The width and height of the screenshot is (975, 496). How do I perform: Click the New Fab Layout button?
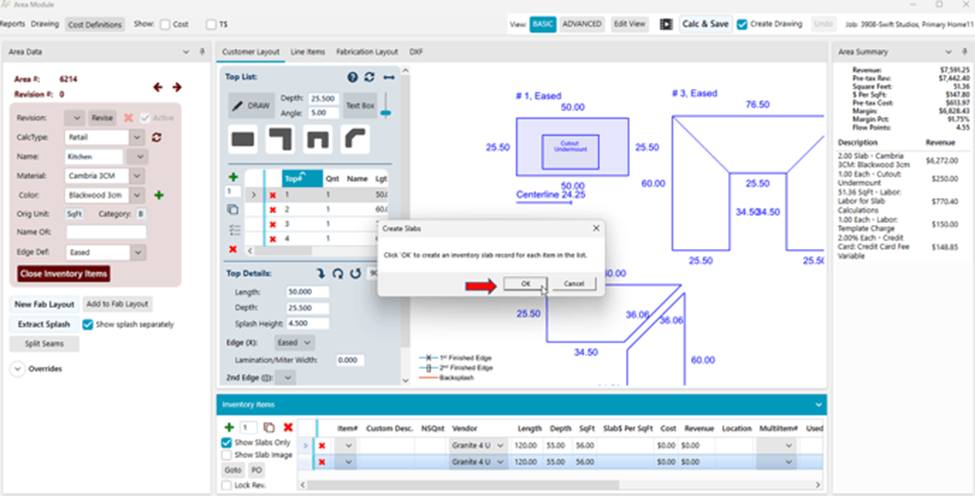[44, 305]
